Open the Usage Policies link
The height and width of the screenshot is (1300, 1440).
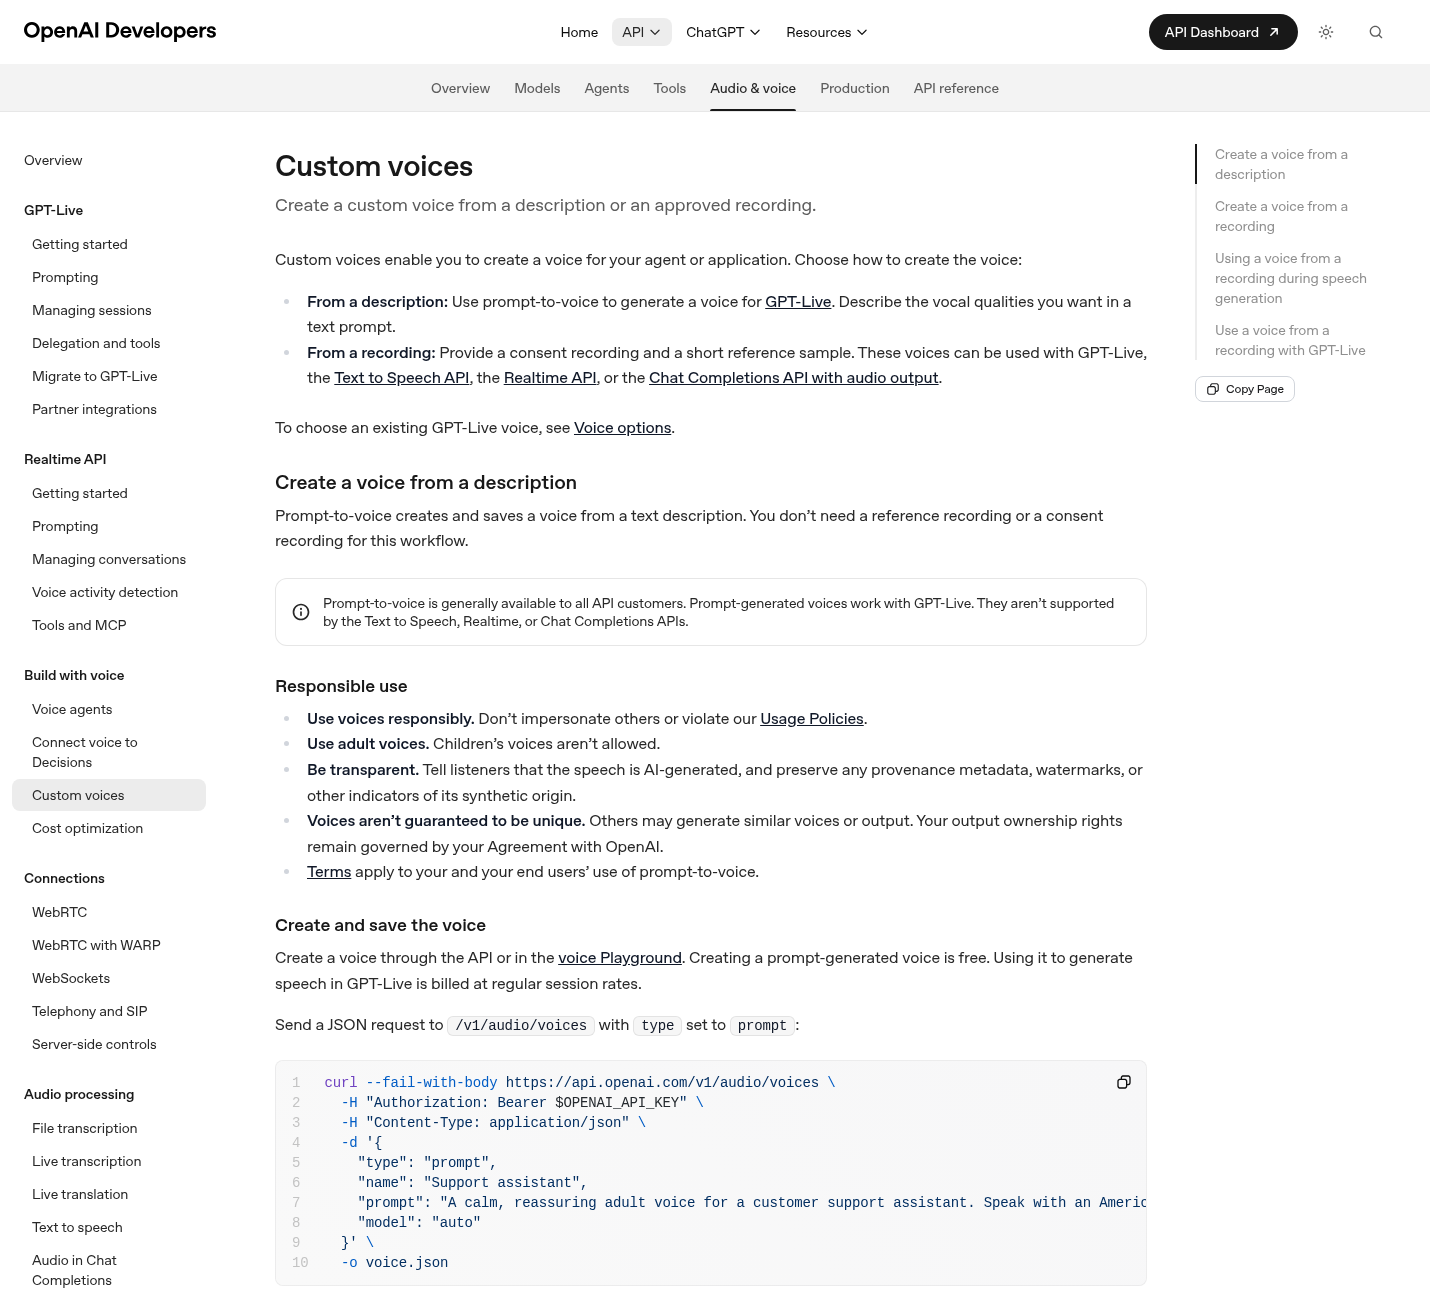[x=812, y=719]
